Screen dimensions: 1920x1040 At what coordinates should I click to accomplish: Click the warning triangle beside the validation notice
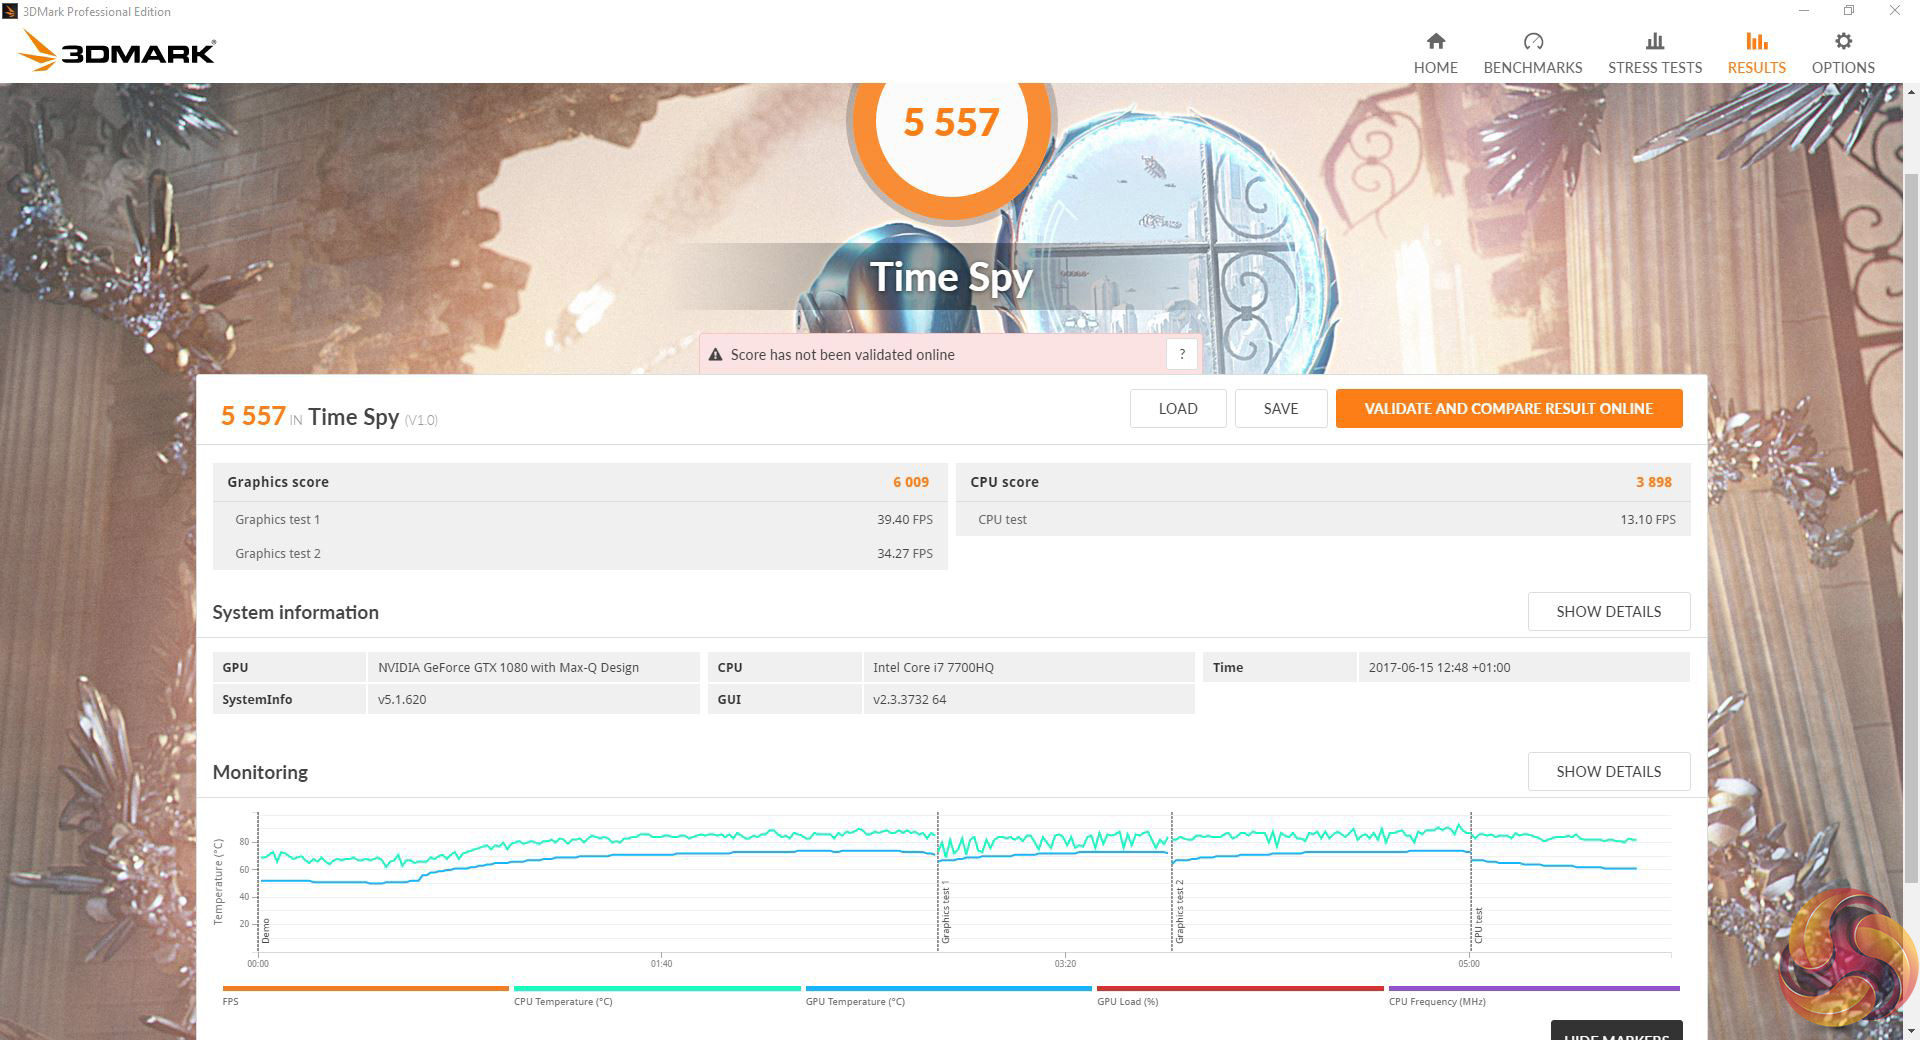tap(715, 355)
